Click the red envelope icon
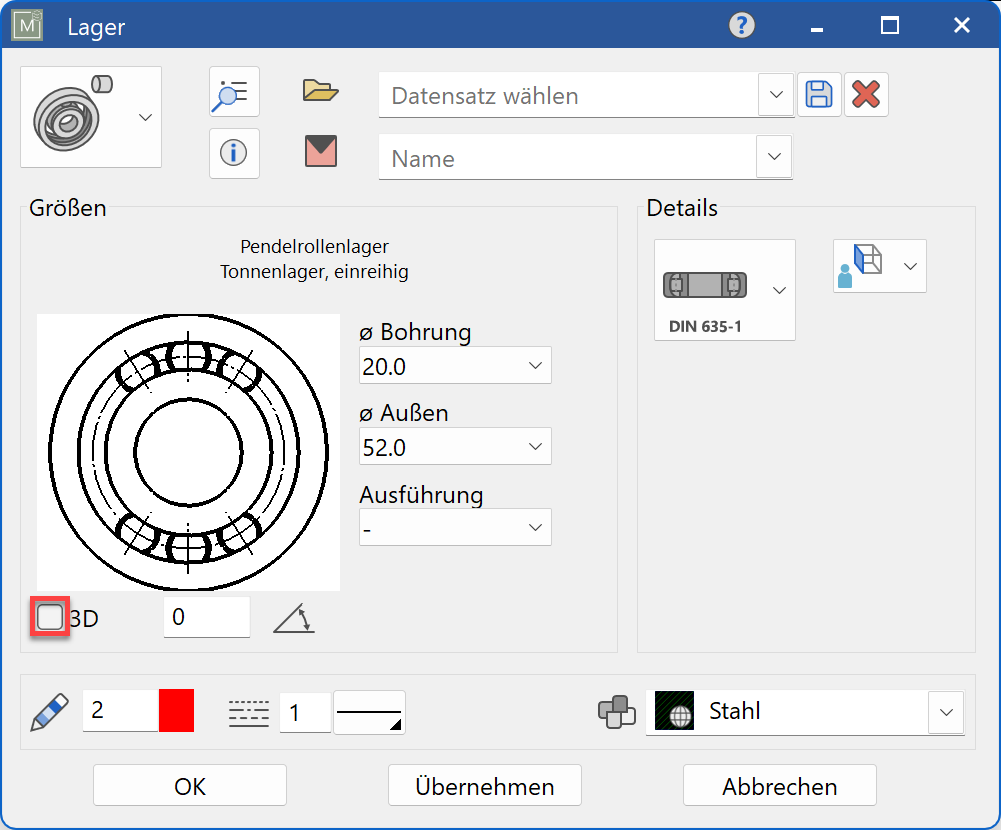Image resolution: width=1001 pixels, height=830 pixels. tap(319, 153)
